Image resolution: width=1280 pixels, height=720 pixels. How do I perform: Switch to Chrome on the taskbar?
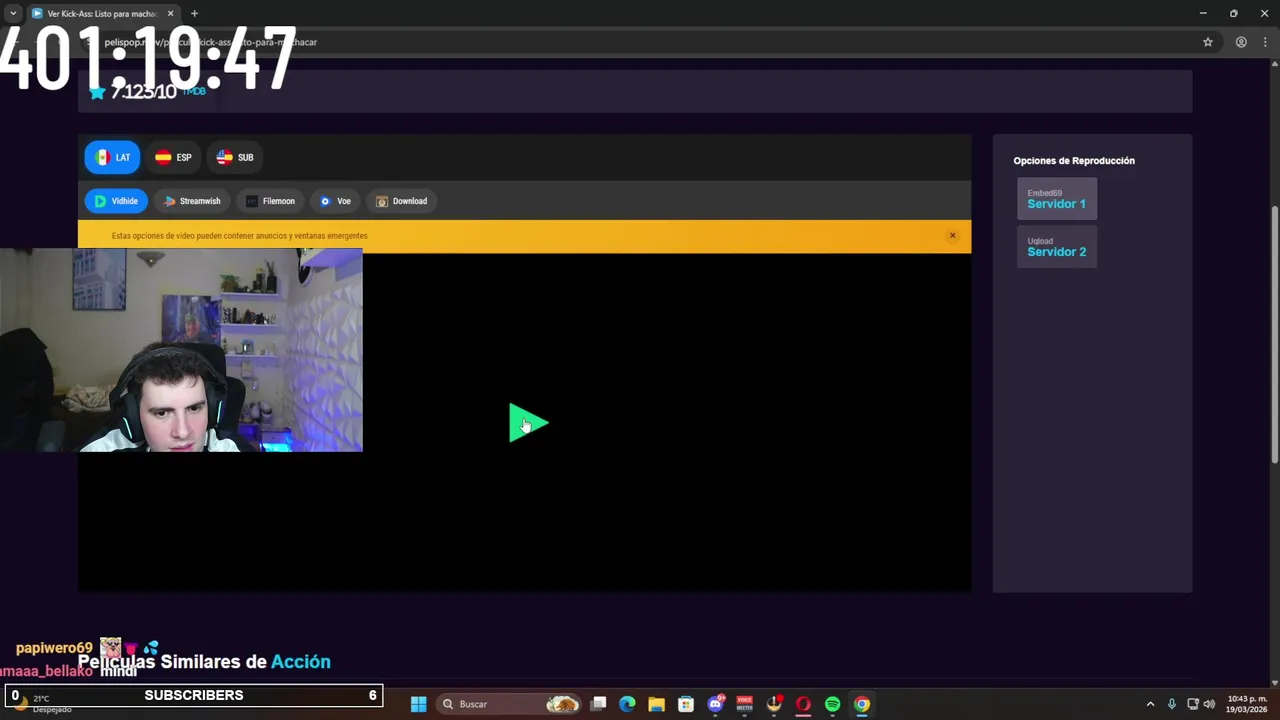click(861, 704)
